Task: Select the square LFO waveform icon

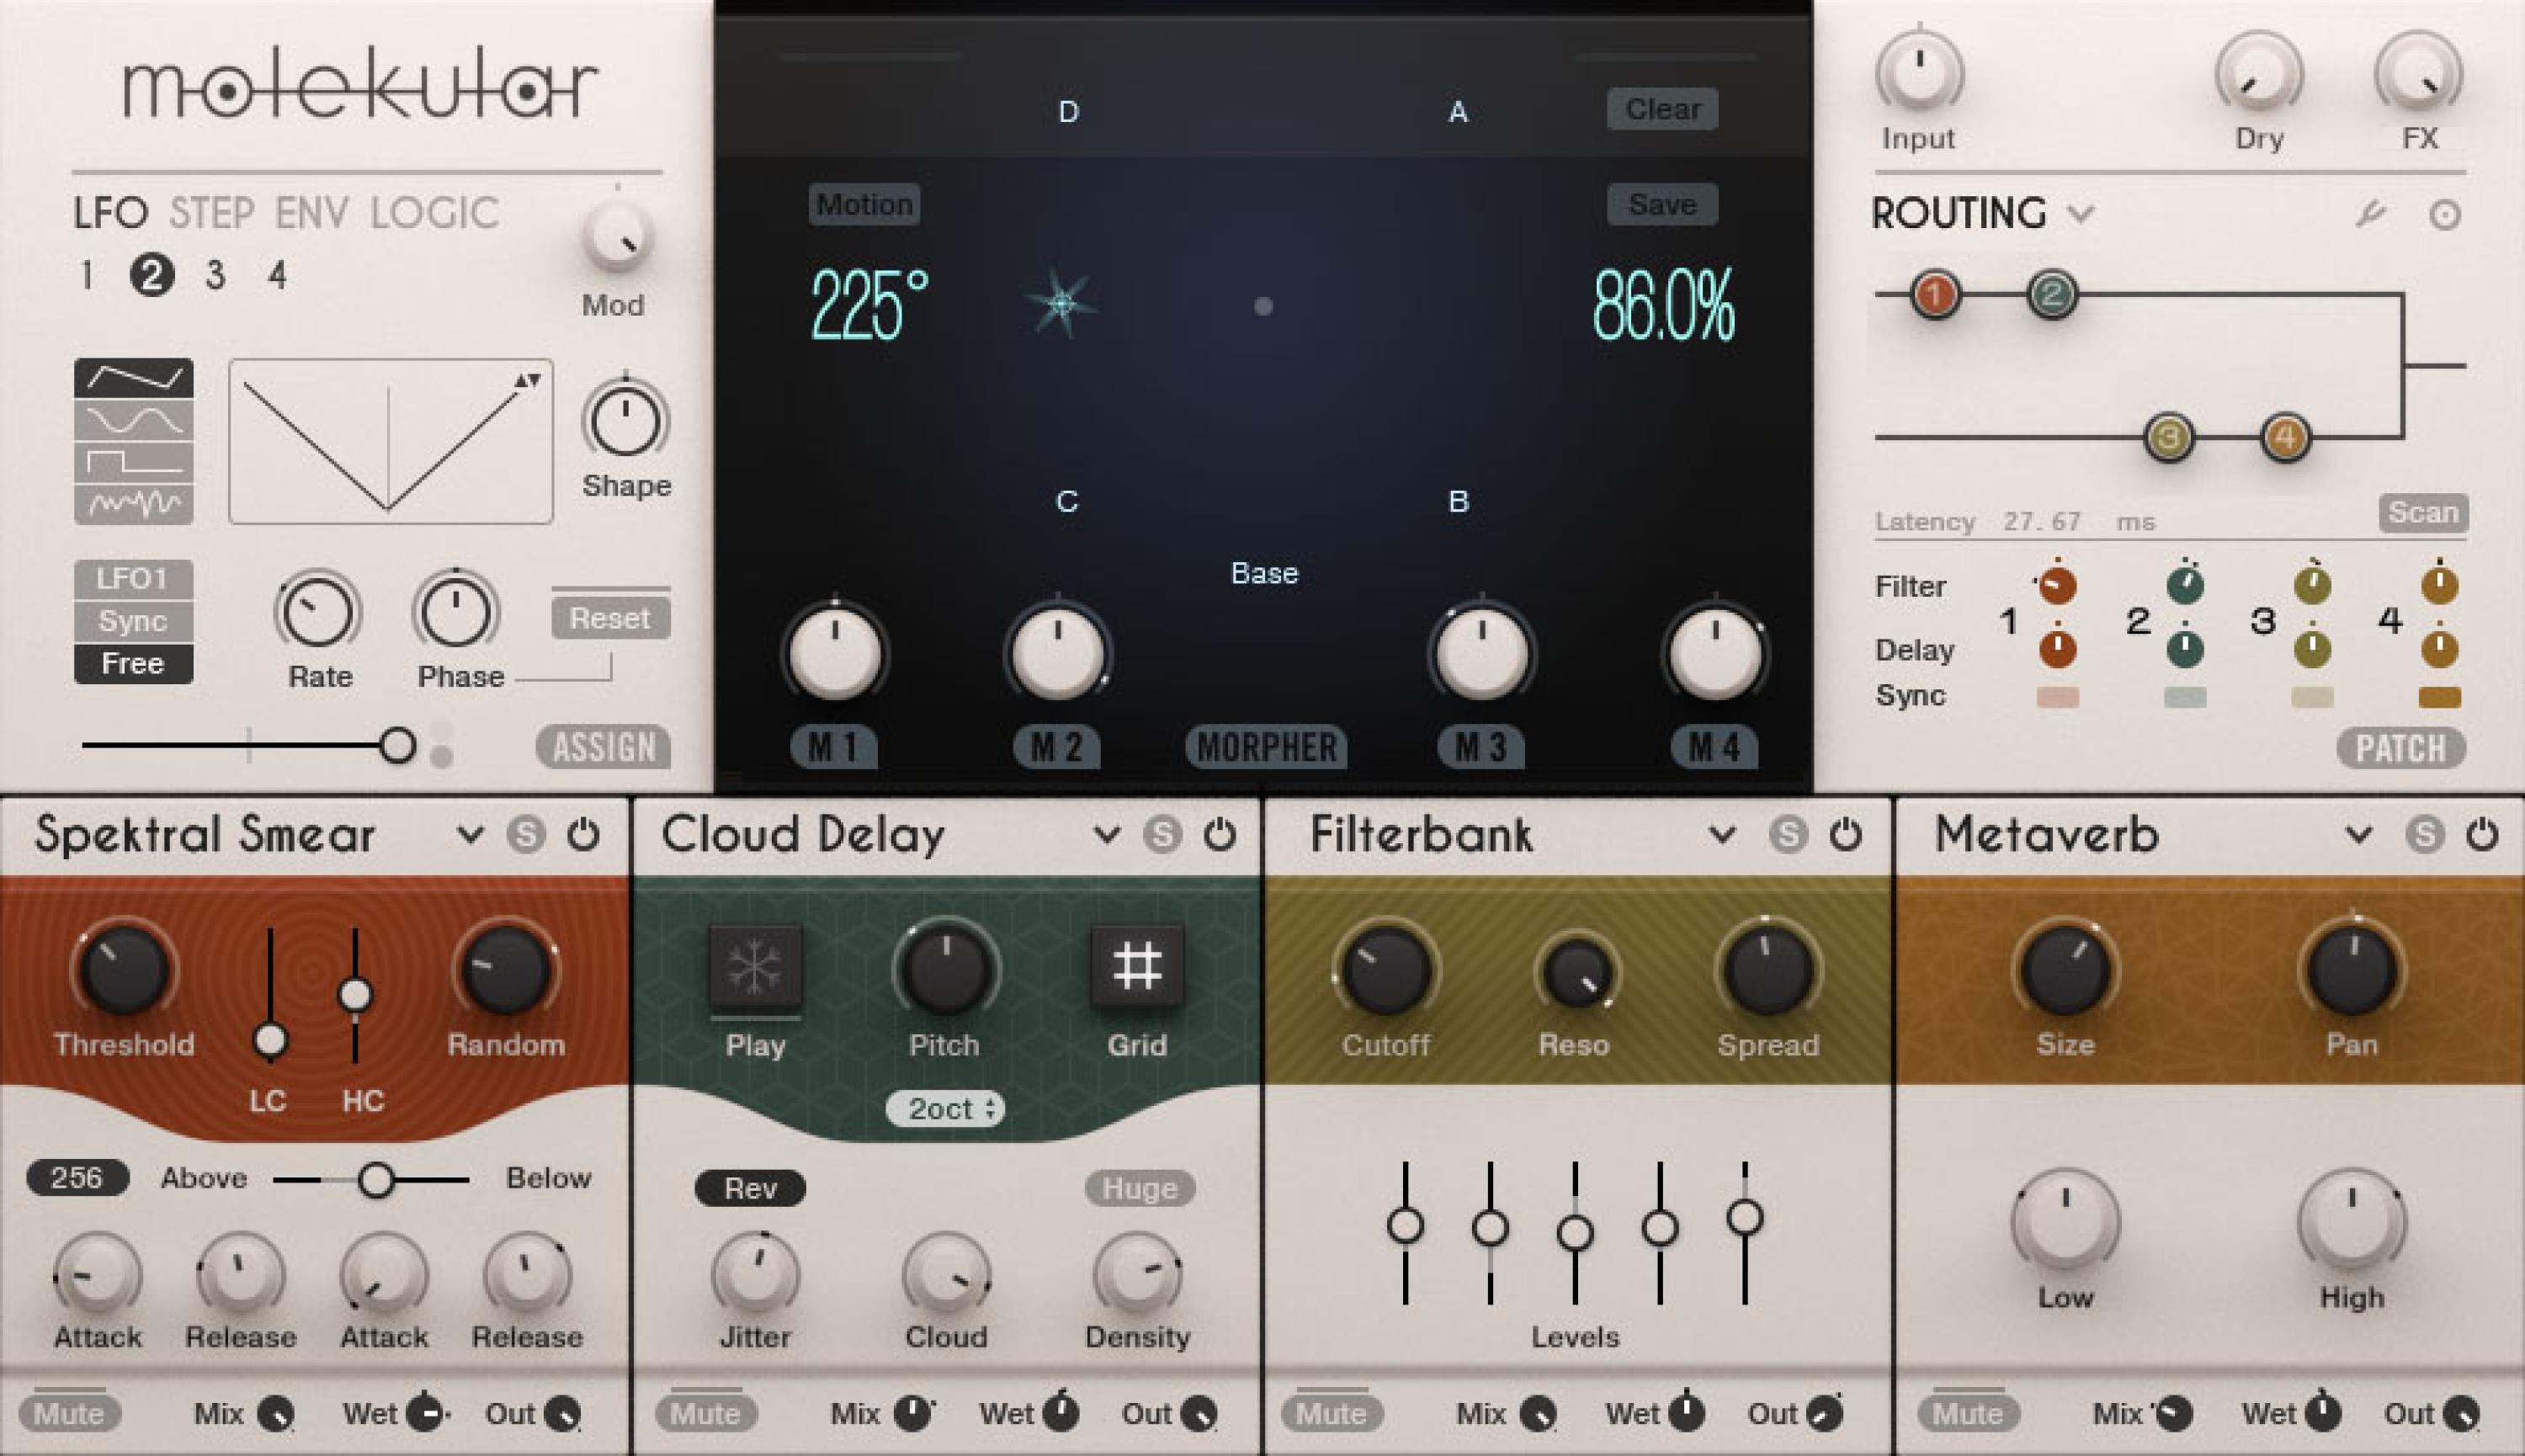Action: (133, 461)
